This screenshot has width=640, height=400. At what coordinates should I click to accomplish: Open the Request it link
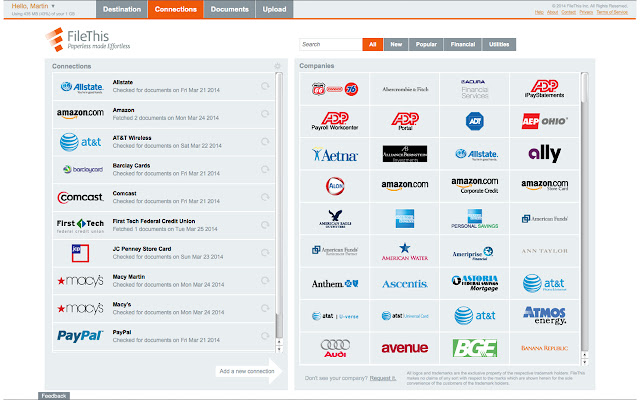[383, 378]
